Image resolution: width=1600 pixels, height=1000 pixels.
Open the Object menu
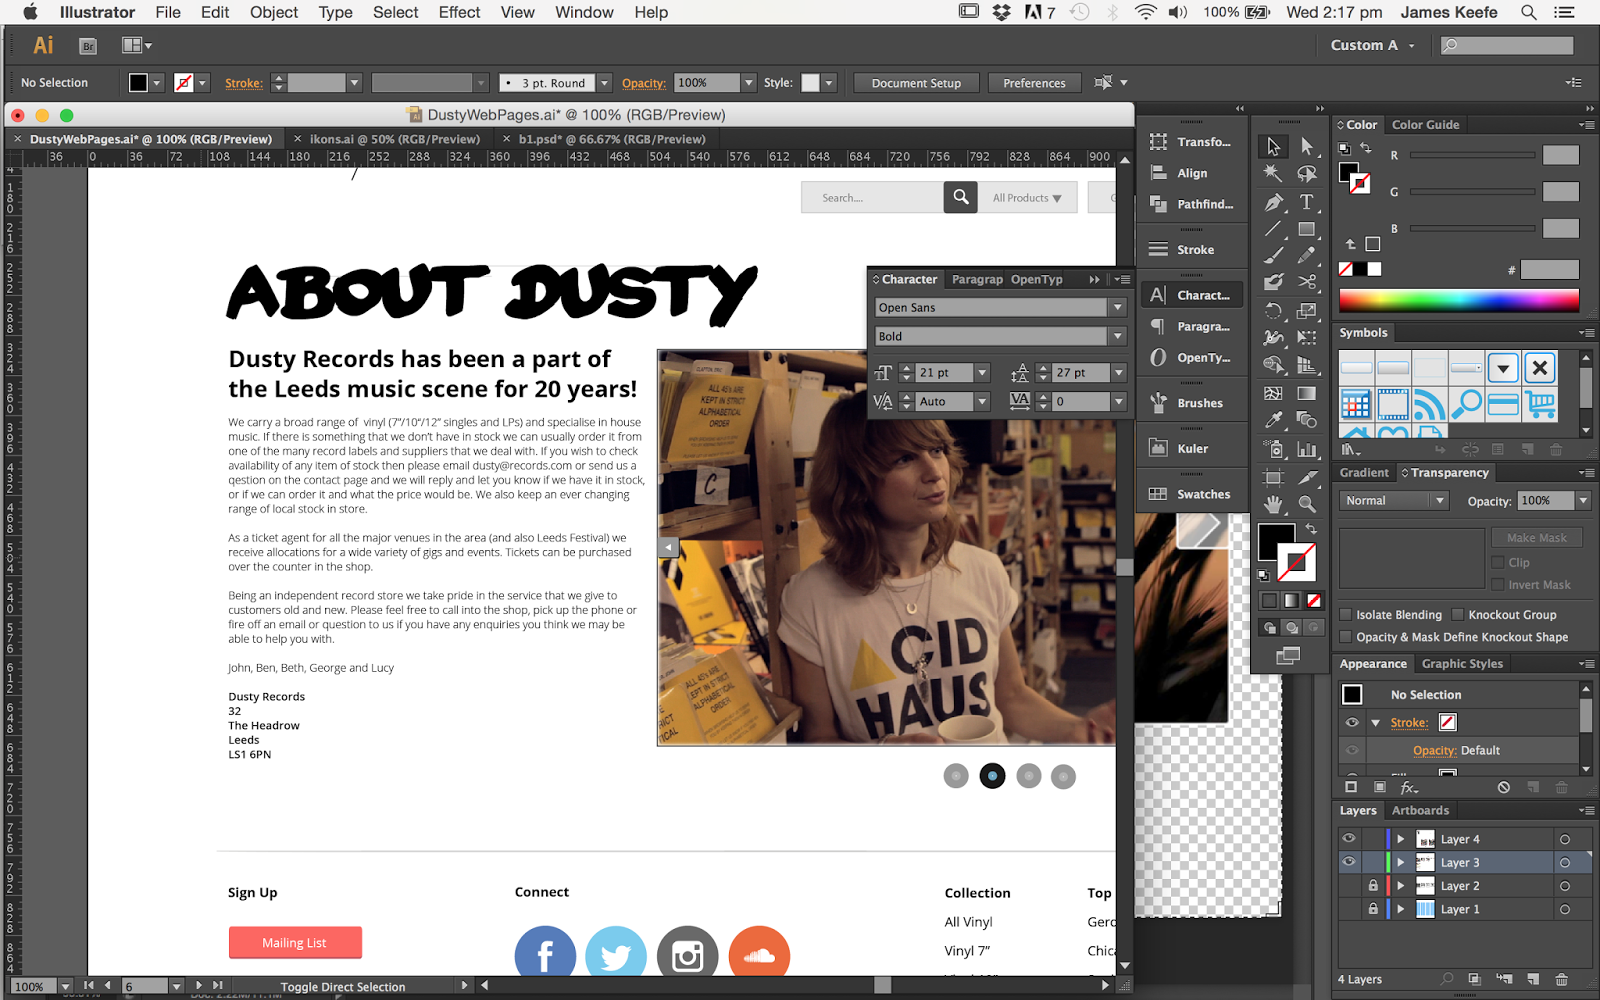click(274, 12)
